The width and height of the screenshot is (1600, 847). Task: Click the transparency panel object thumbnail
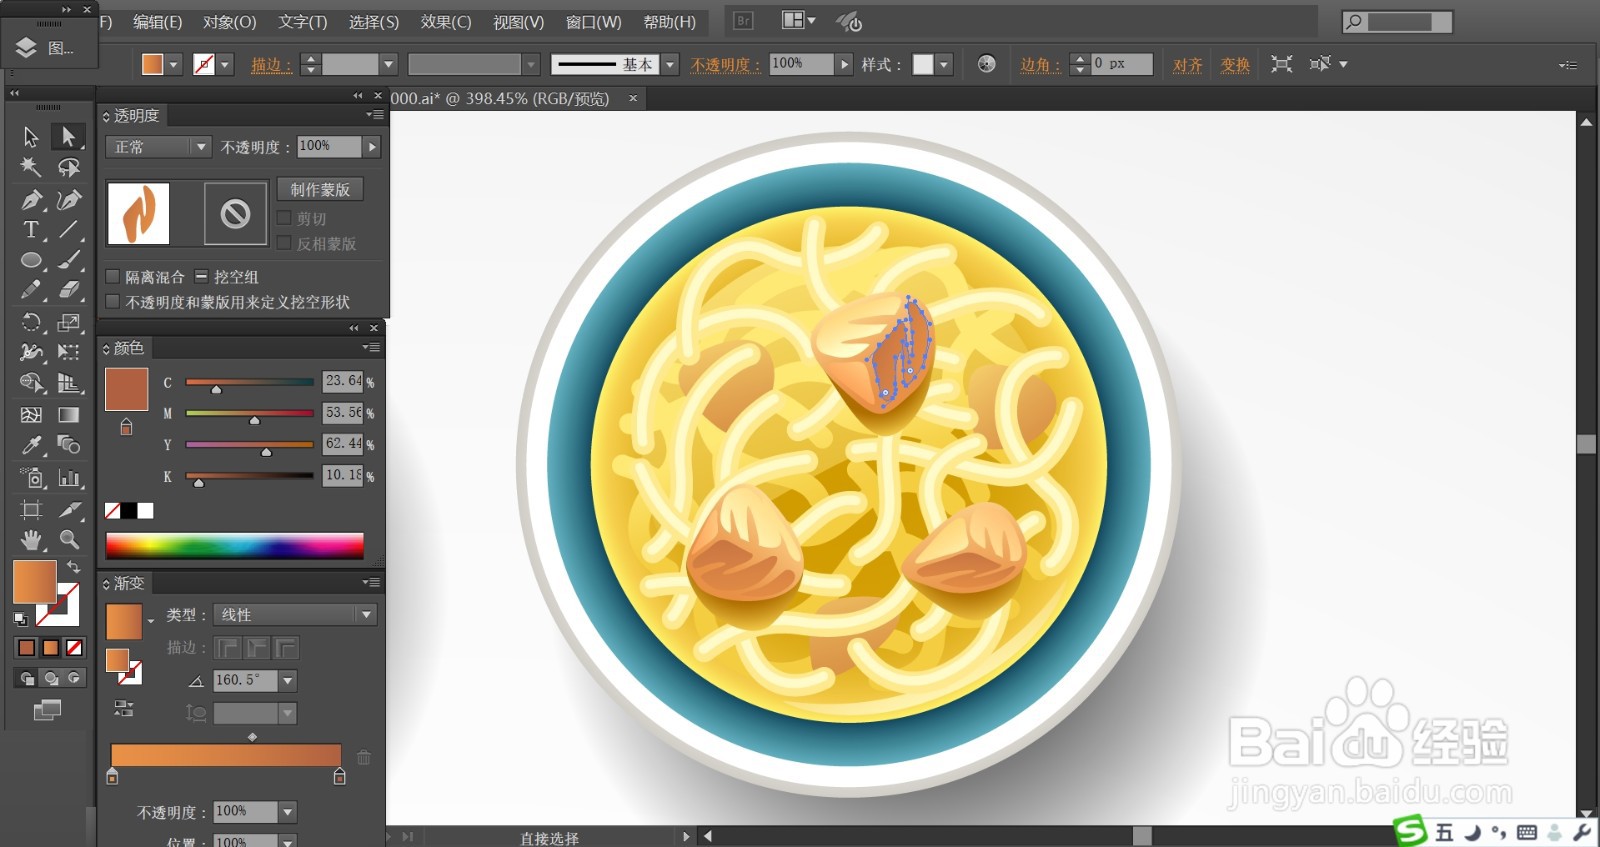pos(138,213)
